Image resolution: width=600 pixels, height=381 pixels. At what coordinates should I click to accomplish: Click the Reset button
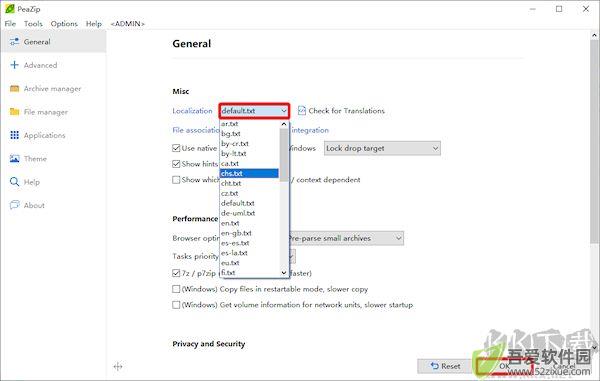pos(445,366)
